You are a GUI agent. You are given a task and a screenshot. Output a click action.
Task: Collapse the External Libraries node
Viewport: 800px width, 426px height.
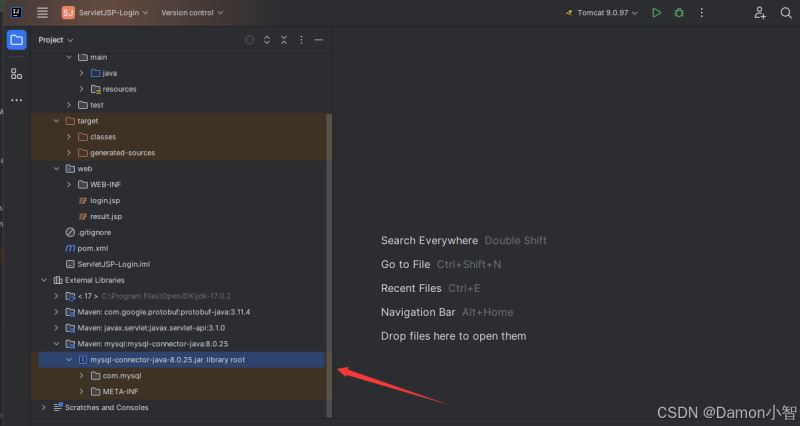(x=43, y=280)
